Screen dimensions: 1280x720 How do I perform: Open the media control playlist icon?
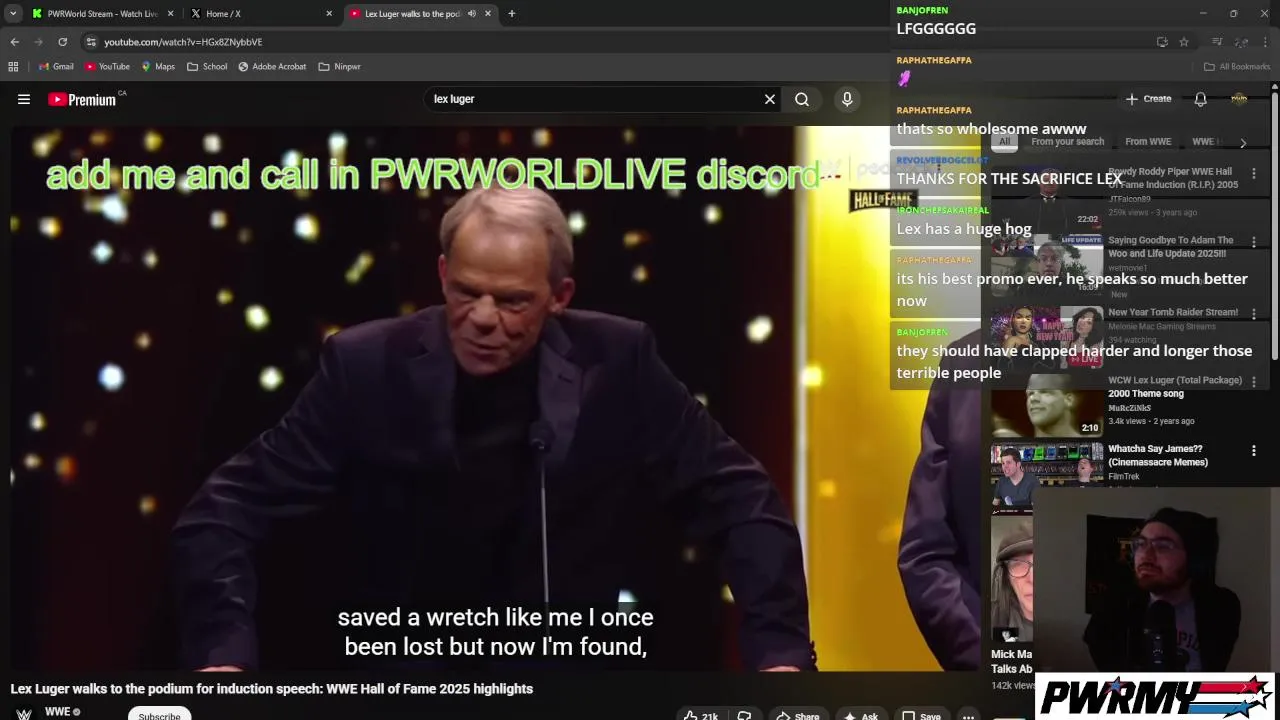(1217, 42)
